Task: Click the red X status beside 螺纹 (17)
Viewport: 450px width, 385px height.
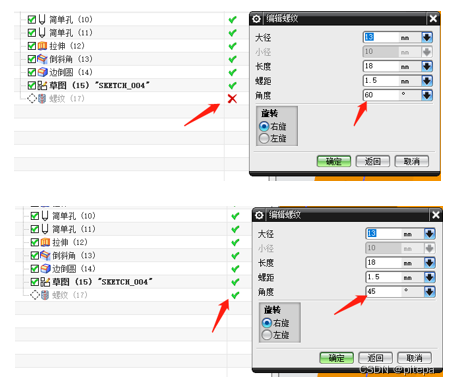Action: [x=232, y=99]
